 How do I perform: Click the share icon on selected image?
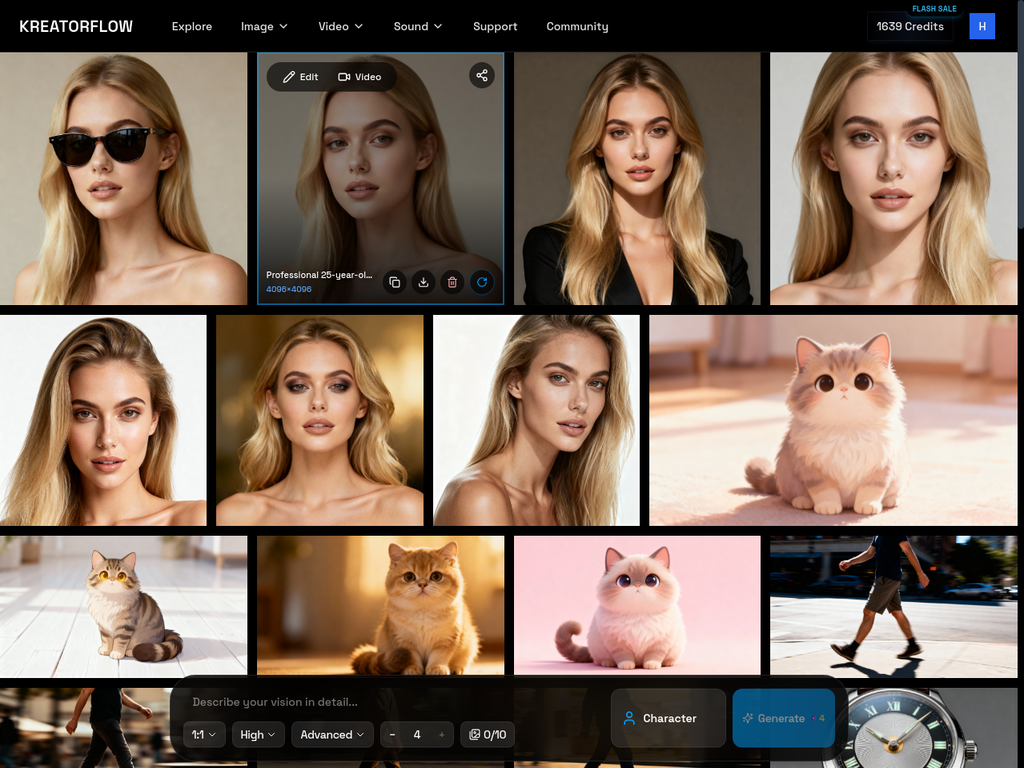(482, 74)
